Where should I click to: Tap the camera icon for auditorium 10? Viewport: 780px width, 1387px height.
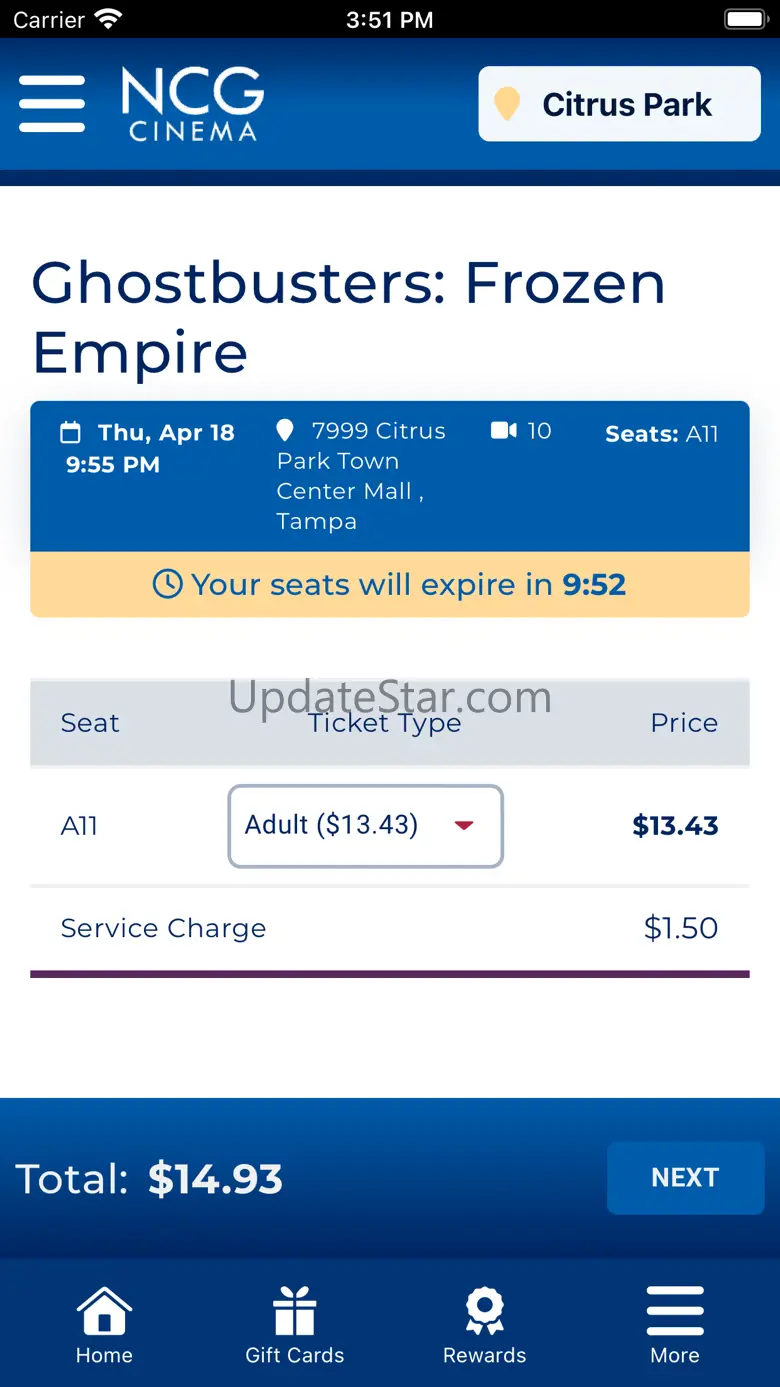pos(504,431)
